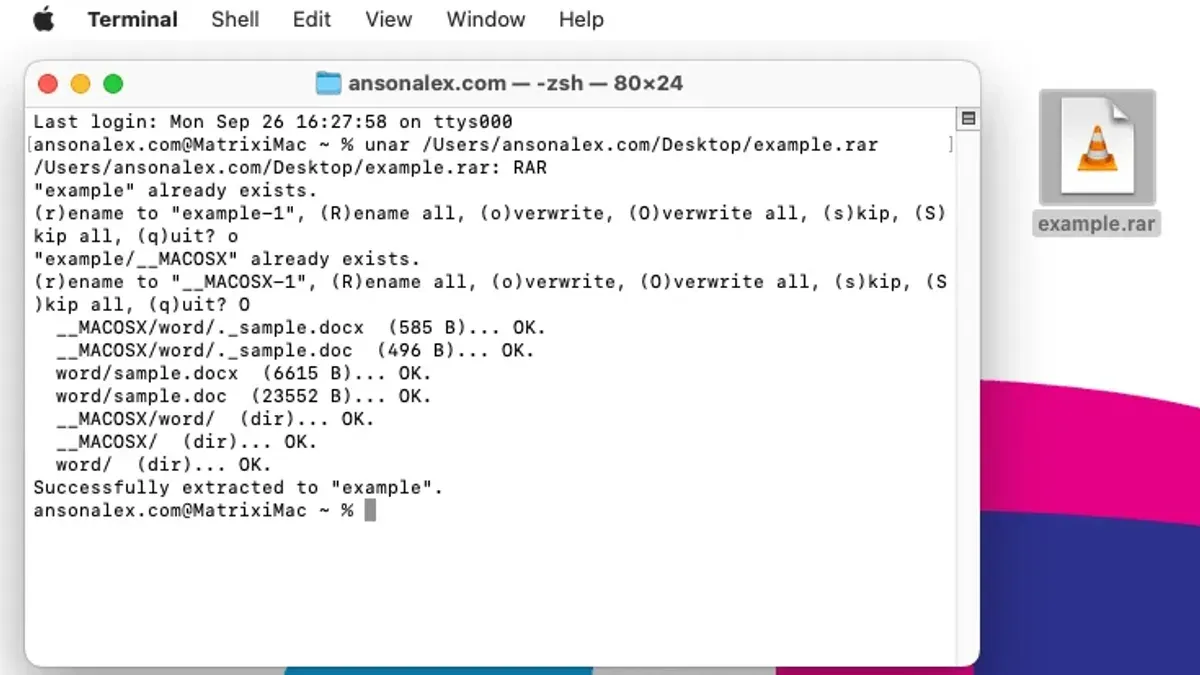Click the example.rar file name label
This screenshot has height=675, width=1200.
1097,224
